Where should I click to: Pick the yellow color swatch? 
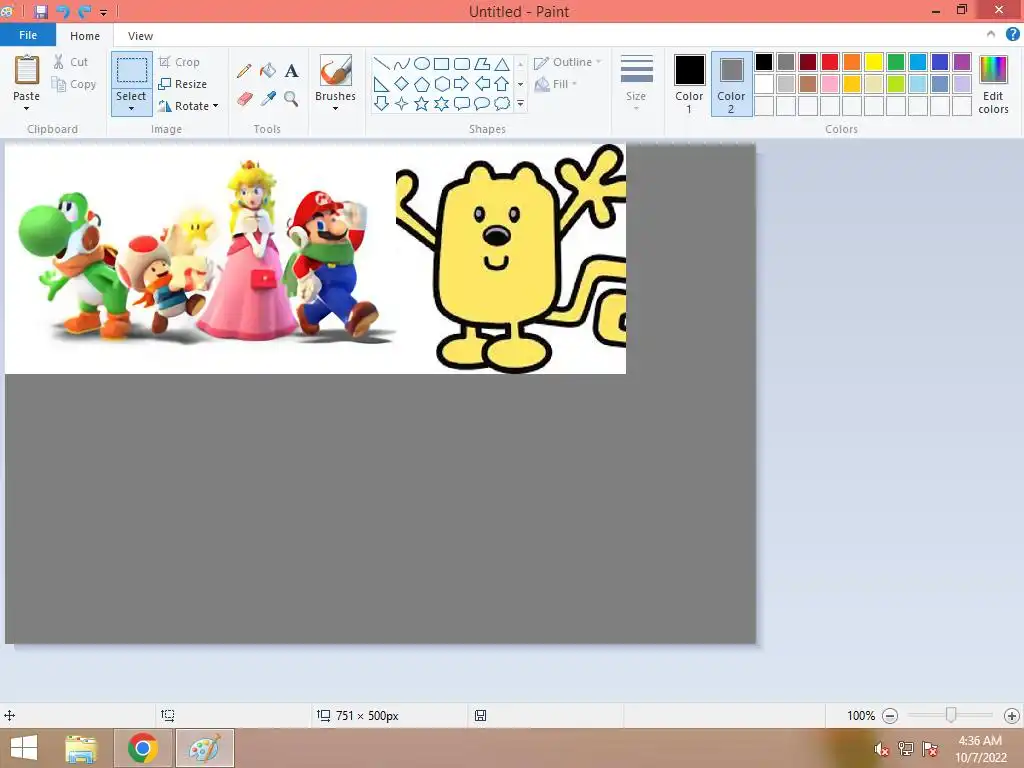(874, 62)
